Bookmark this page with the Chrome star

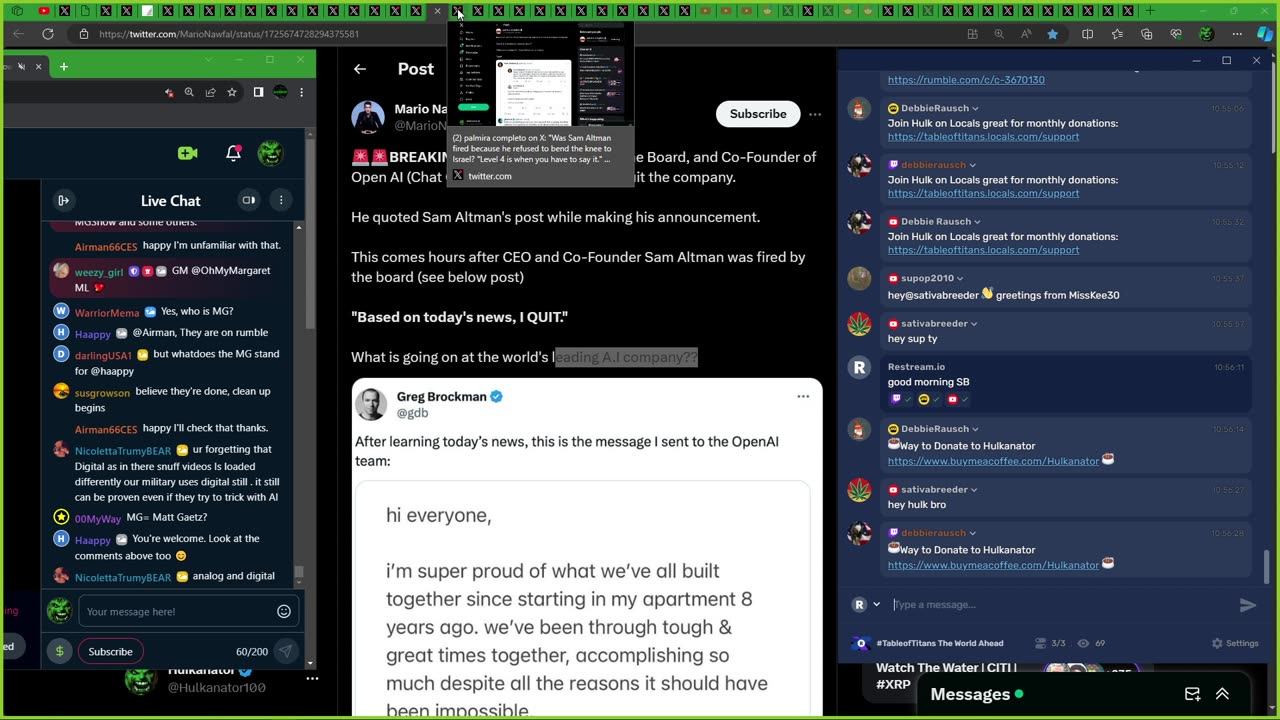(x=232, y=92)
